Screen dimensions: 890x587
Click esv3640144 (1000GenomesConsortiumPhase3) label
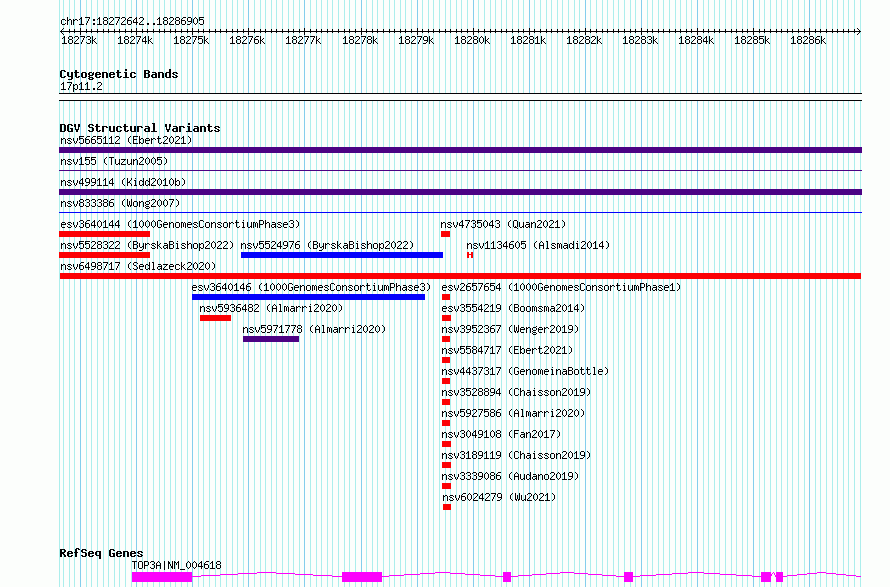click(x=180, y=224)
